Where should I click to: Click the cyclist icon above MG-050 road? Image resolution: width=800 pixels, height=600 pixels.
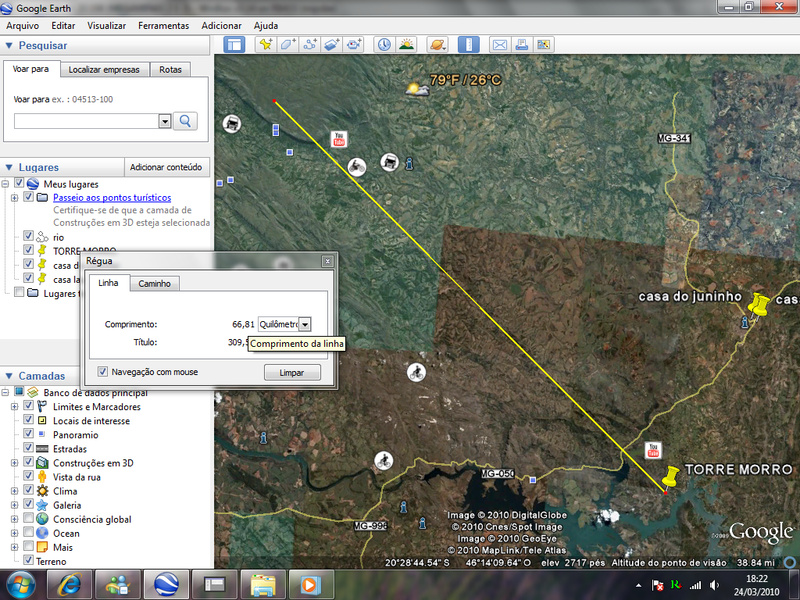(383, 461)
